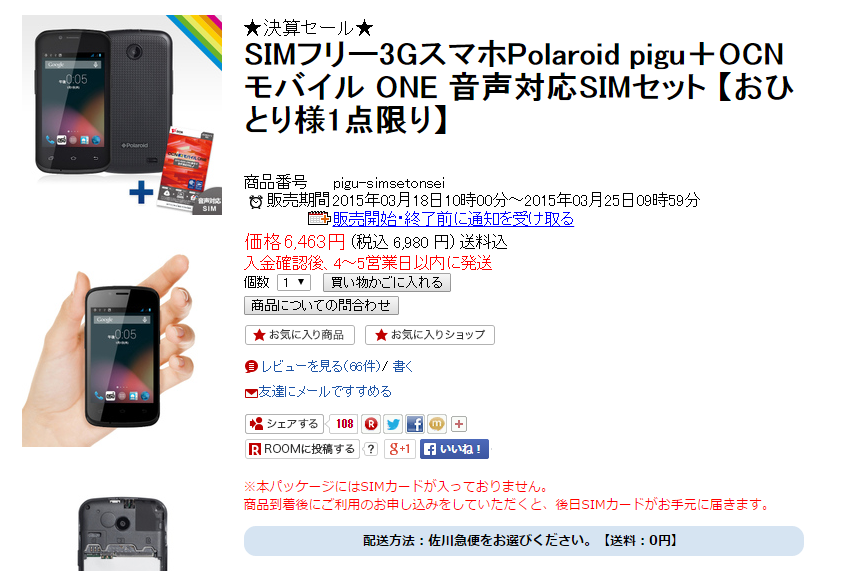Share the product on Twitter
This screenshot has height=571, width=851.
(x=393, y=424)
